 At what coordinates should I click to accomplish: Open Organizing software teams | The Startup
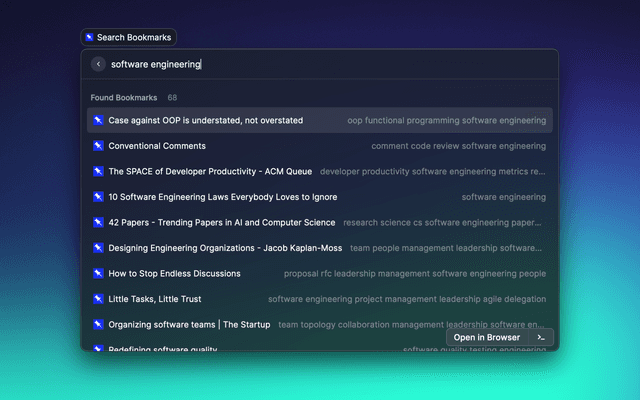(189, 324)
